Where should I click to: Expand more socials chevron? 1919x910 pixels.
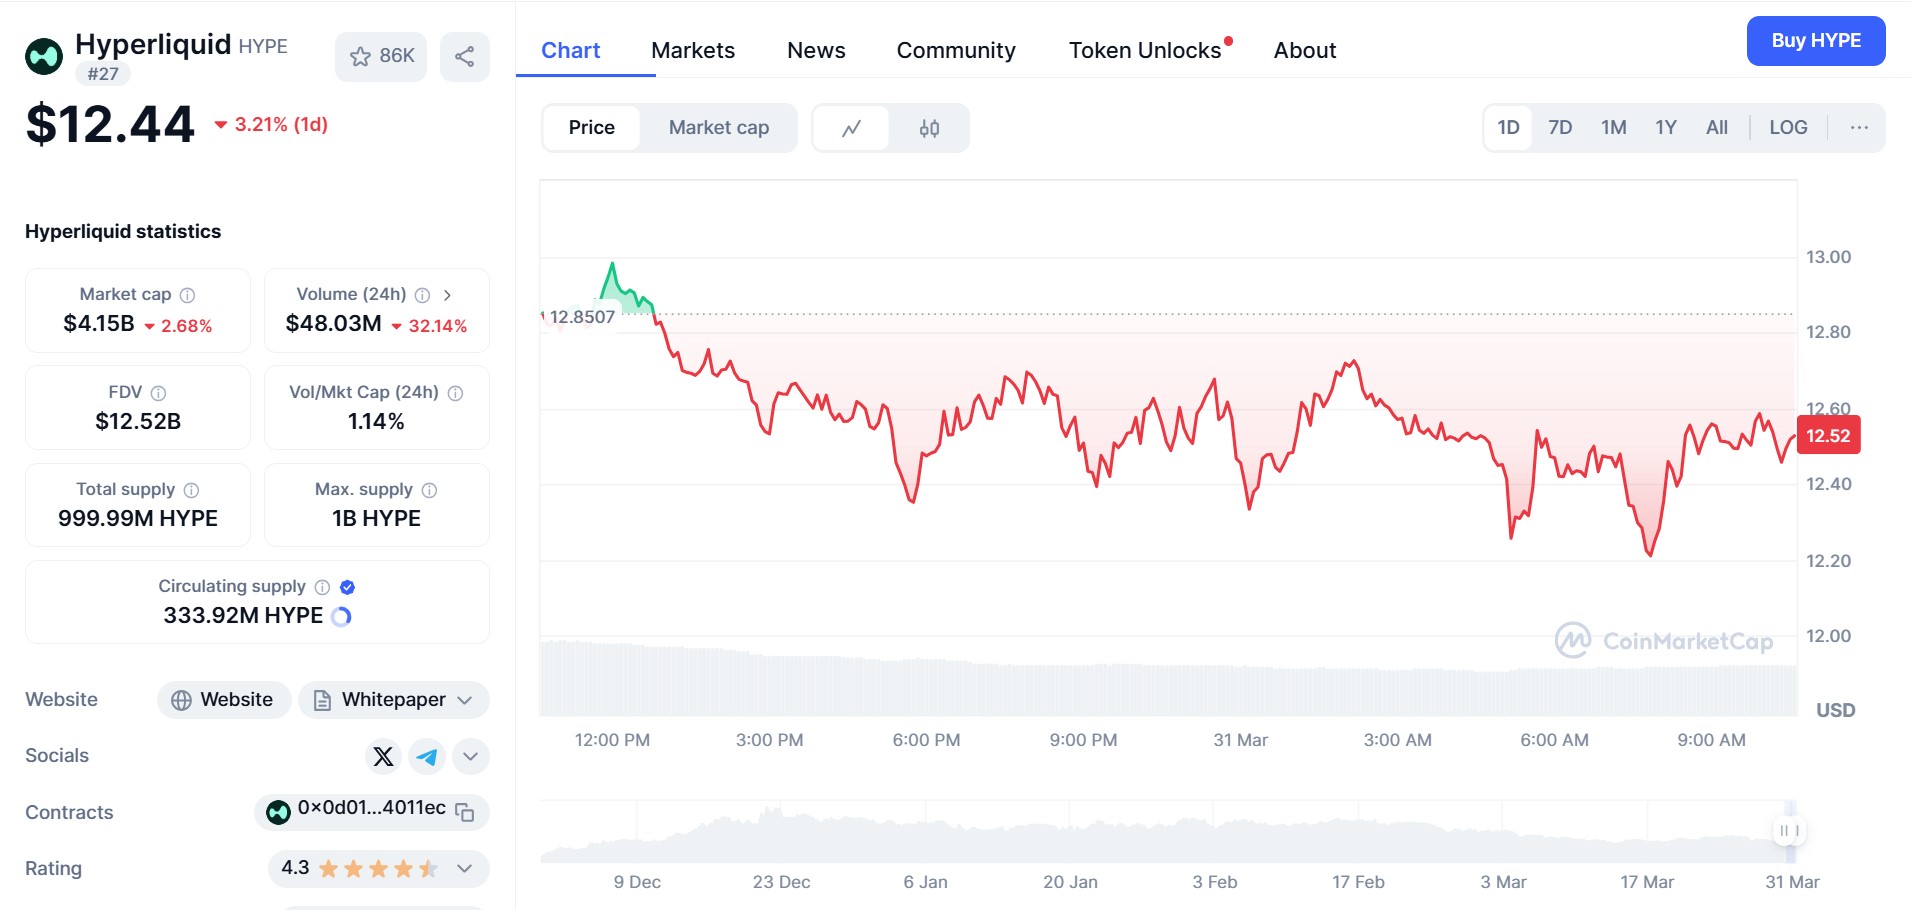coord(470,756)
